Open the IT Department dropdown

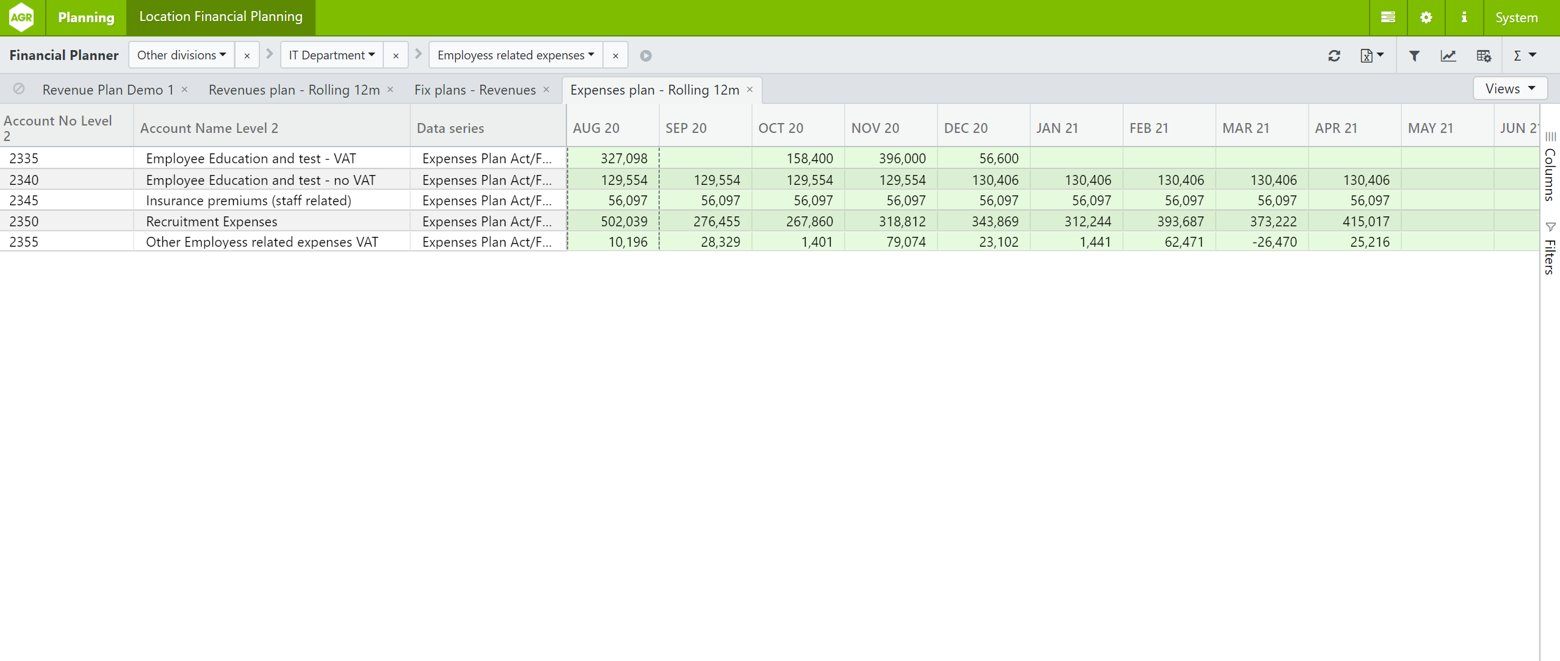click(331, 55)
